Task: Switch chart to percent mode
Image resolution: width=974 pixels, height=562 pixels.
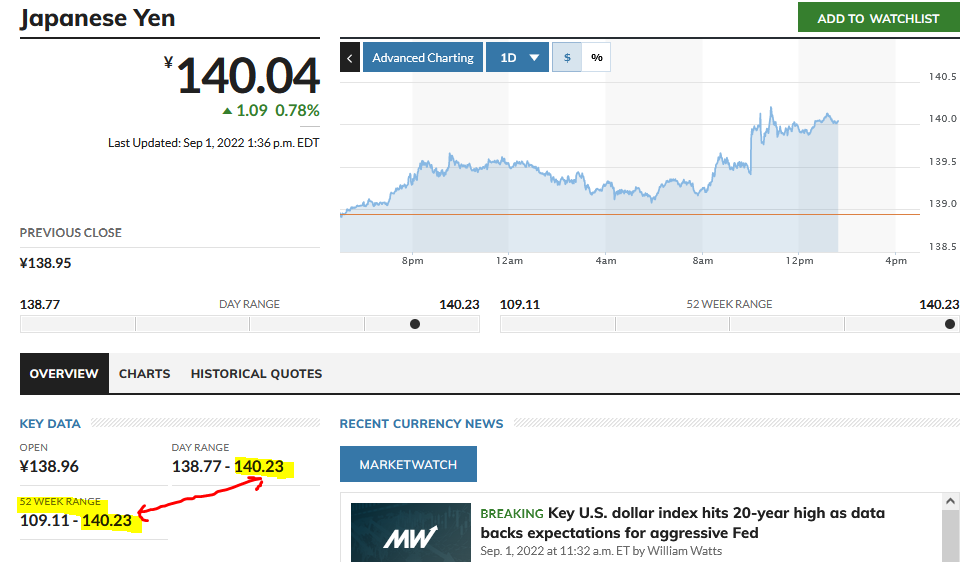Action: point(596,58)
